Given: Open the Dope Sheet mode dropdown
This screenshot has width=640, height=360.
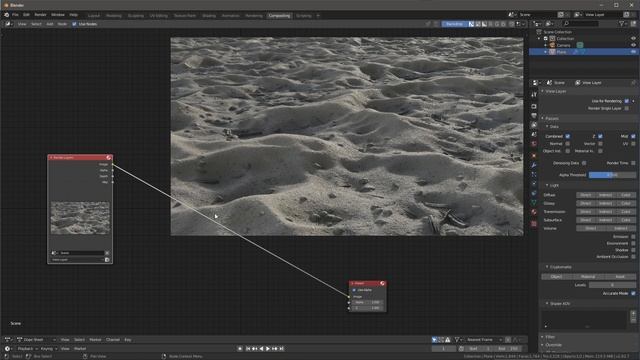Looking at the screenshot, I should [37, 340].
